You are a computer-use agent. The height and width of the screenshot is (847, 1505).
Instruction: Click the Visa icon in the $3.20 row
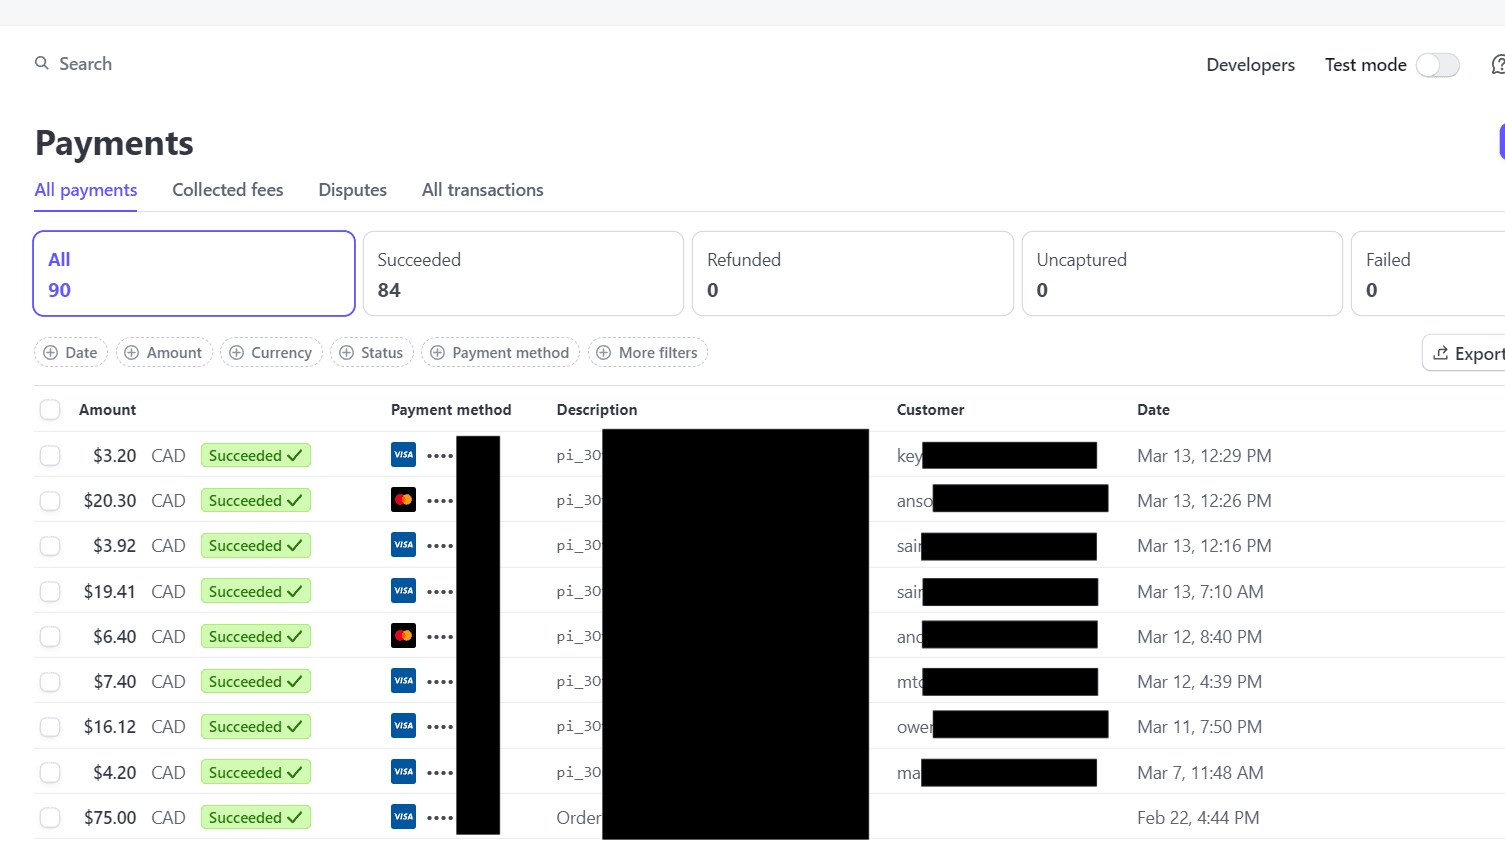coord(403,455)
